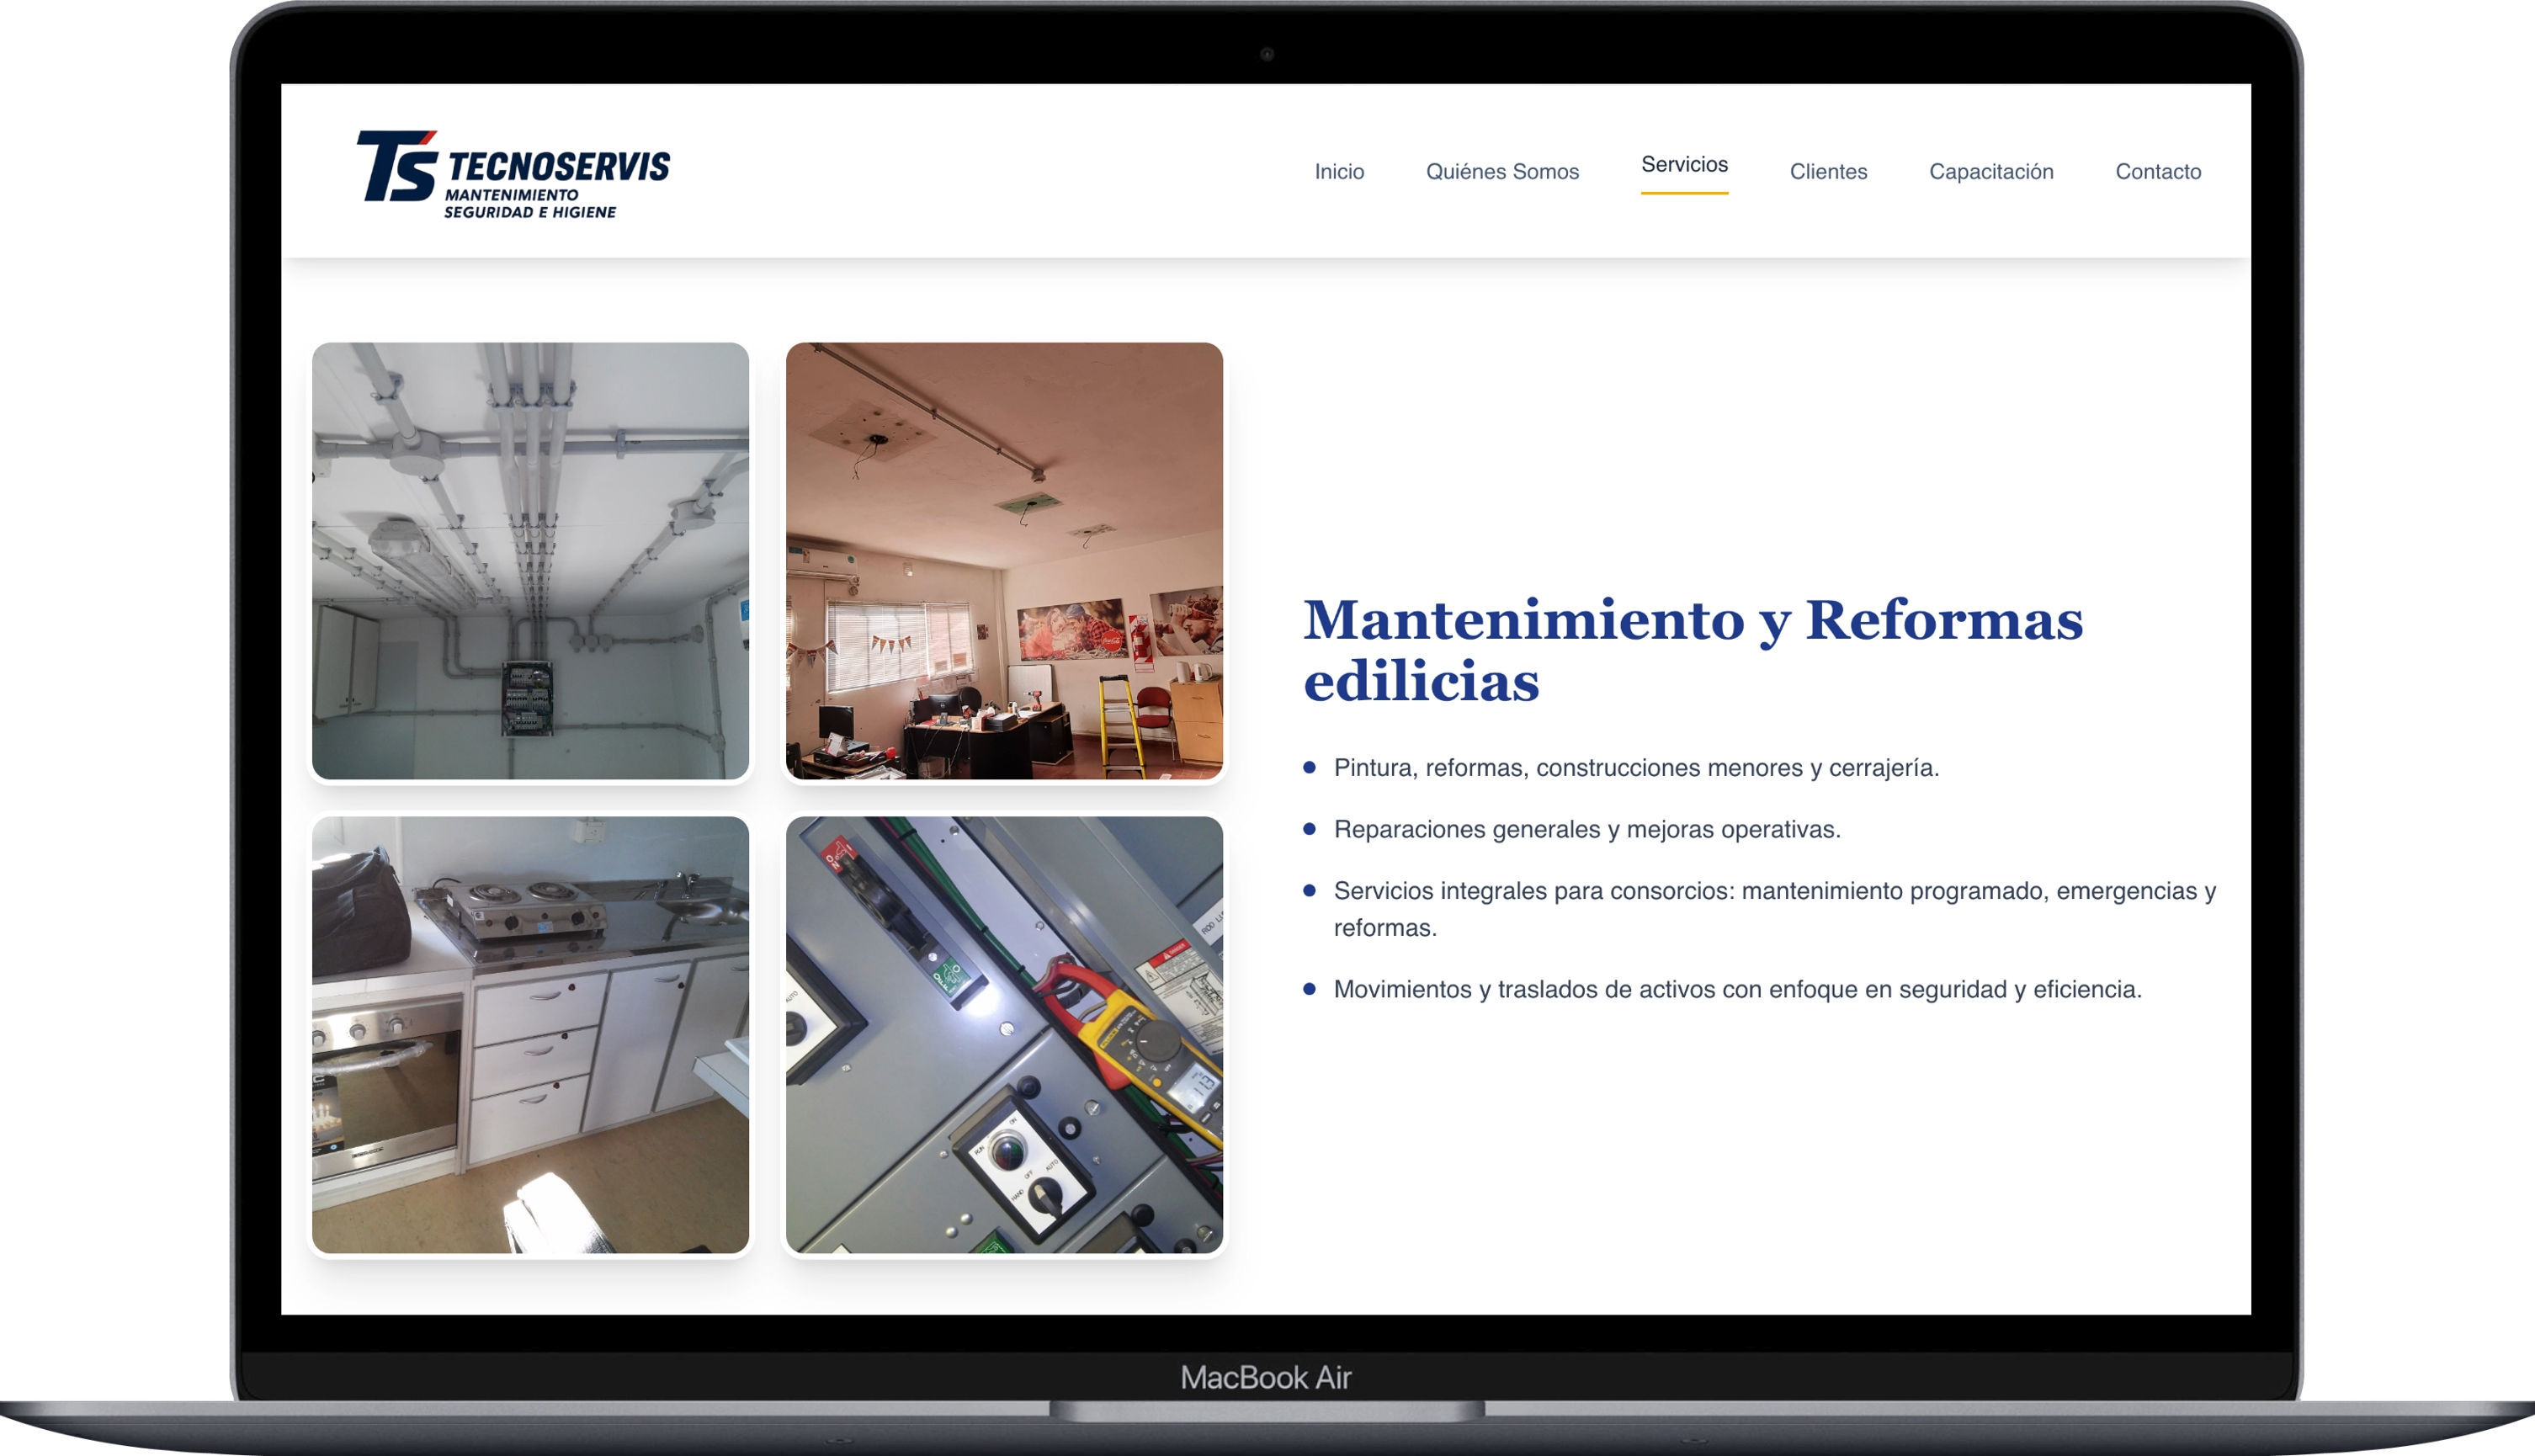Select the Reparaciones generales bullet text

1587,828
